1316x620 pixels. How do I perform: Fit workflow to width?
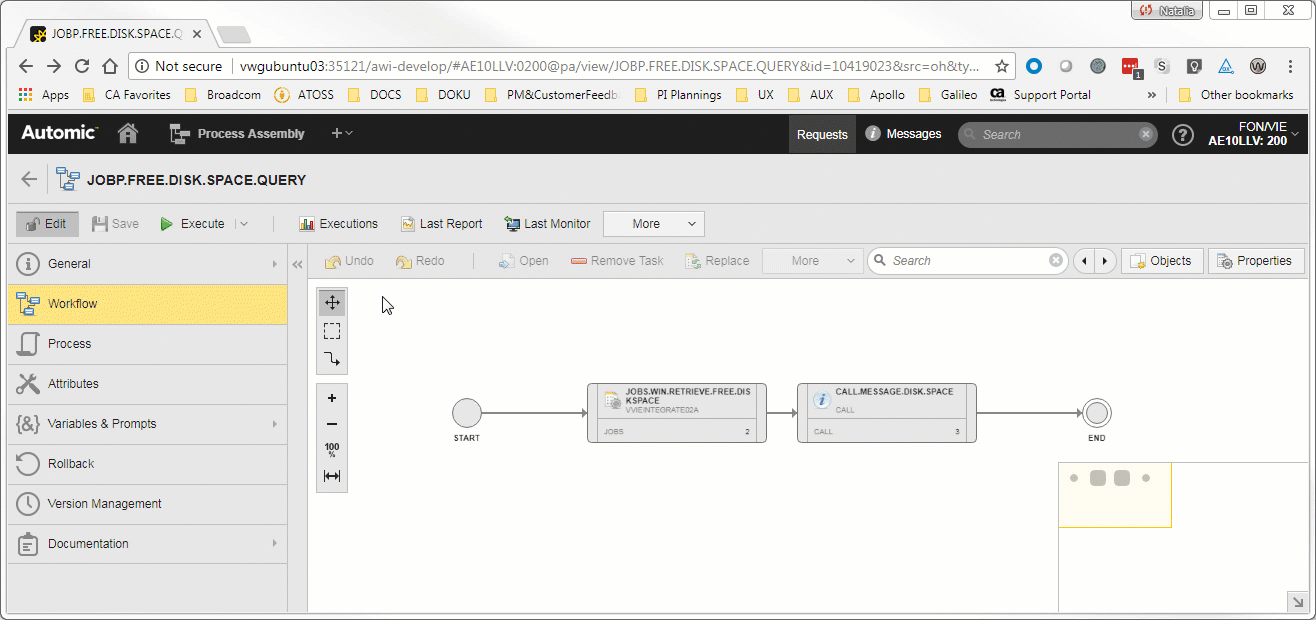click(x=332, y=477)
